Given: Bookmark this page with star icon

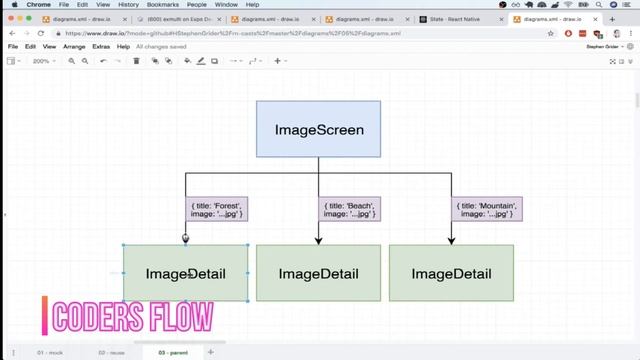Looking at the screenshot, I should [551, 33].
